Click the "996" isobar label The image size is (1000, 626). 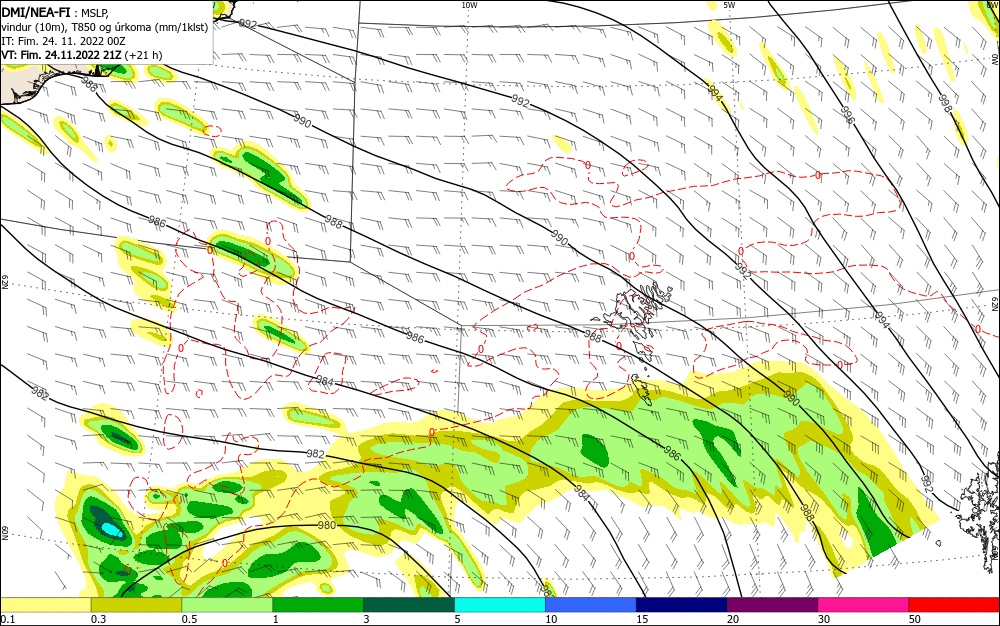point(846,115)
